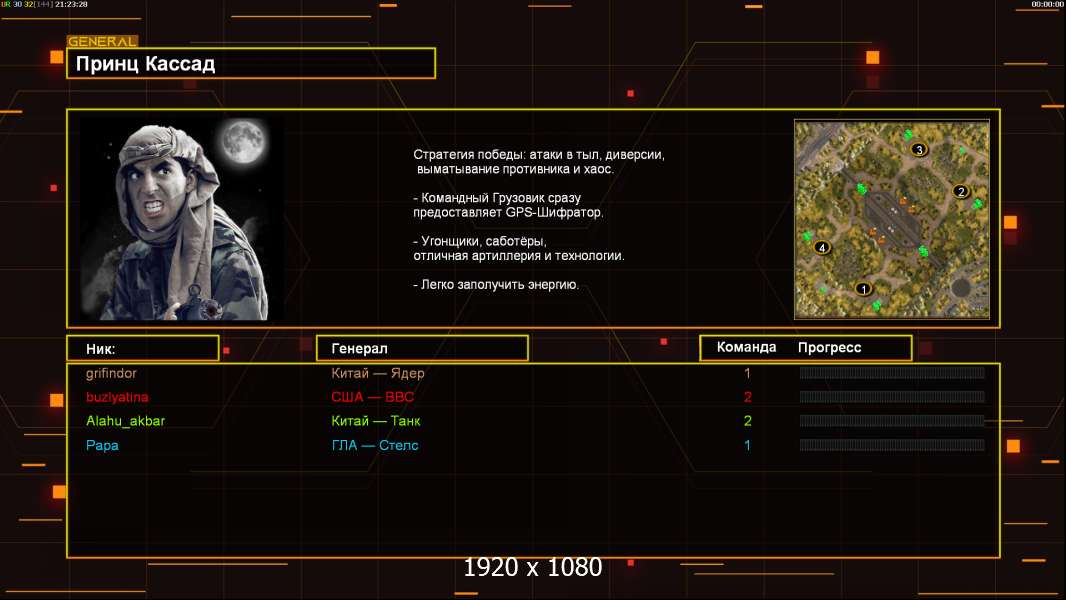Image resolution: width=1066 pixels, height=600 pixels.
Task: Click the 'Генерал' column header
Action: click(422, 349)
